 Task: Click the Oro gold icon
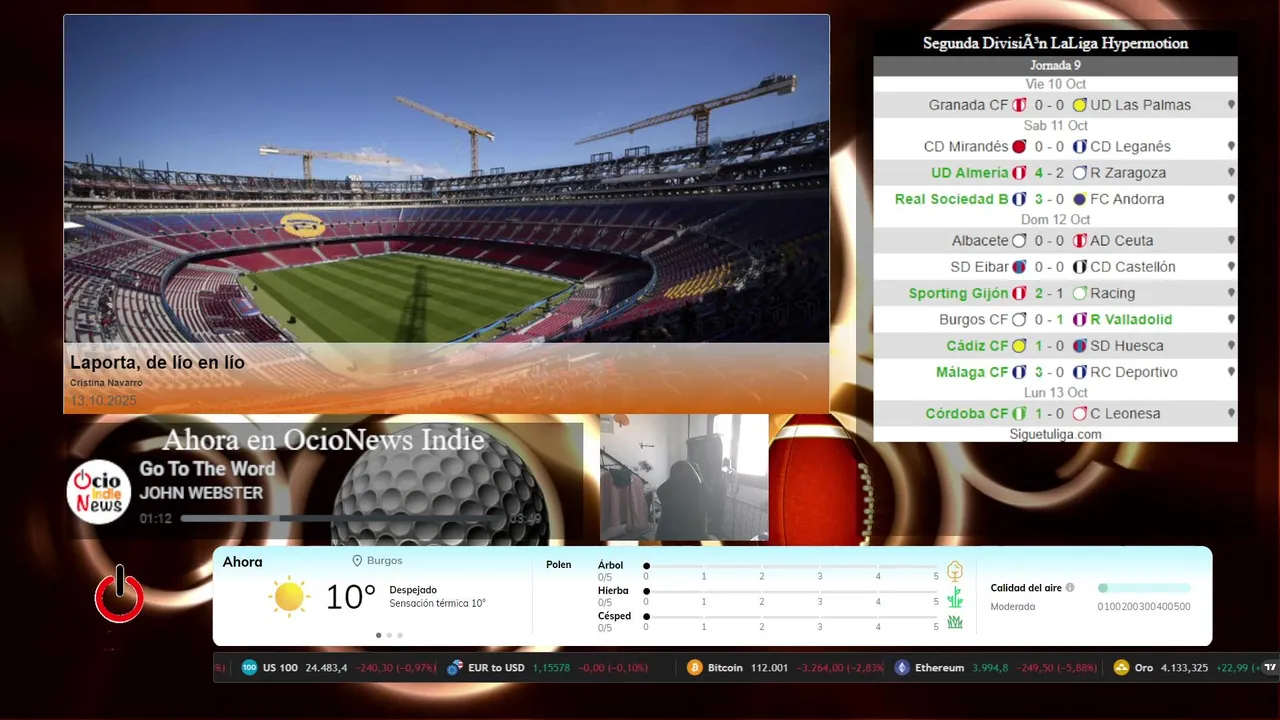(x=1122, y=668)
